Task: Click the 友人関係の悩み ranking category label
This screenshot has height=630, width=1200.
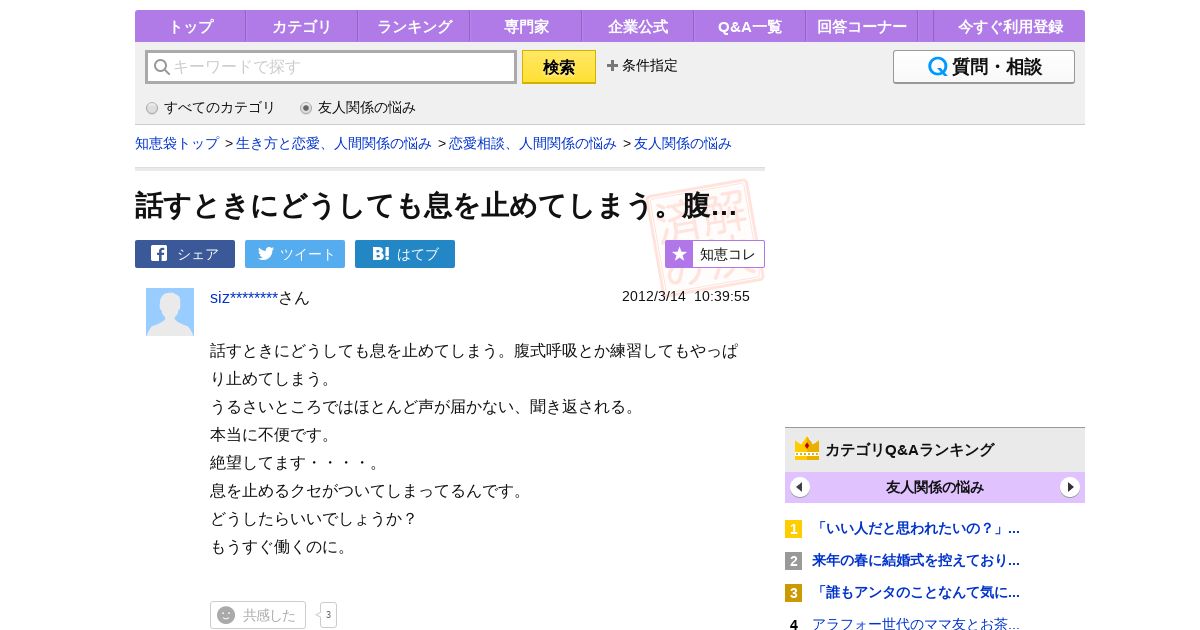Action: point(935,488)
